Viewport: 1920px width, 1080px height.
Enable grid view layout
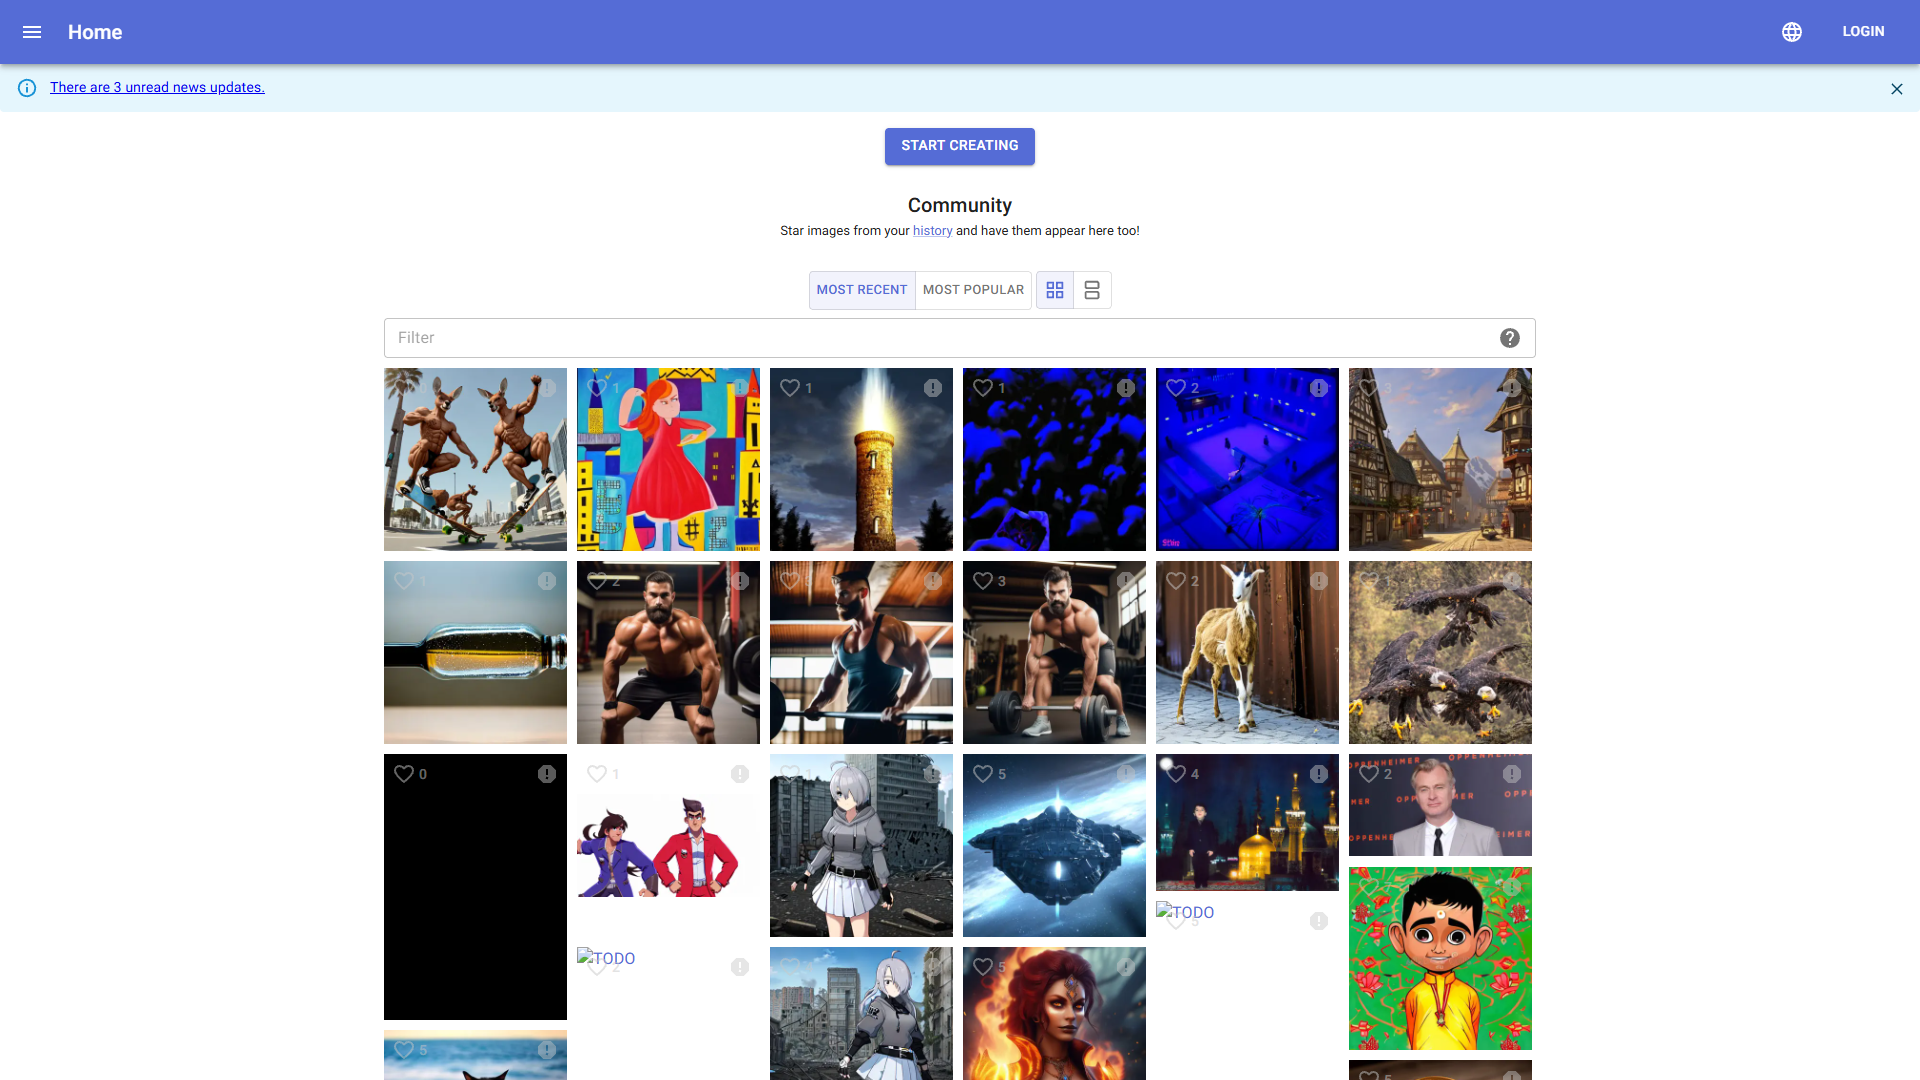pos(1055,290)
